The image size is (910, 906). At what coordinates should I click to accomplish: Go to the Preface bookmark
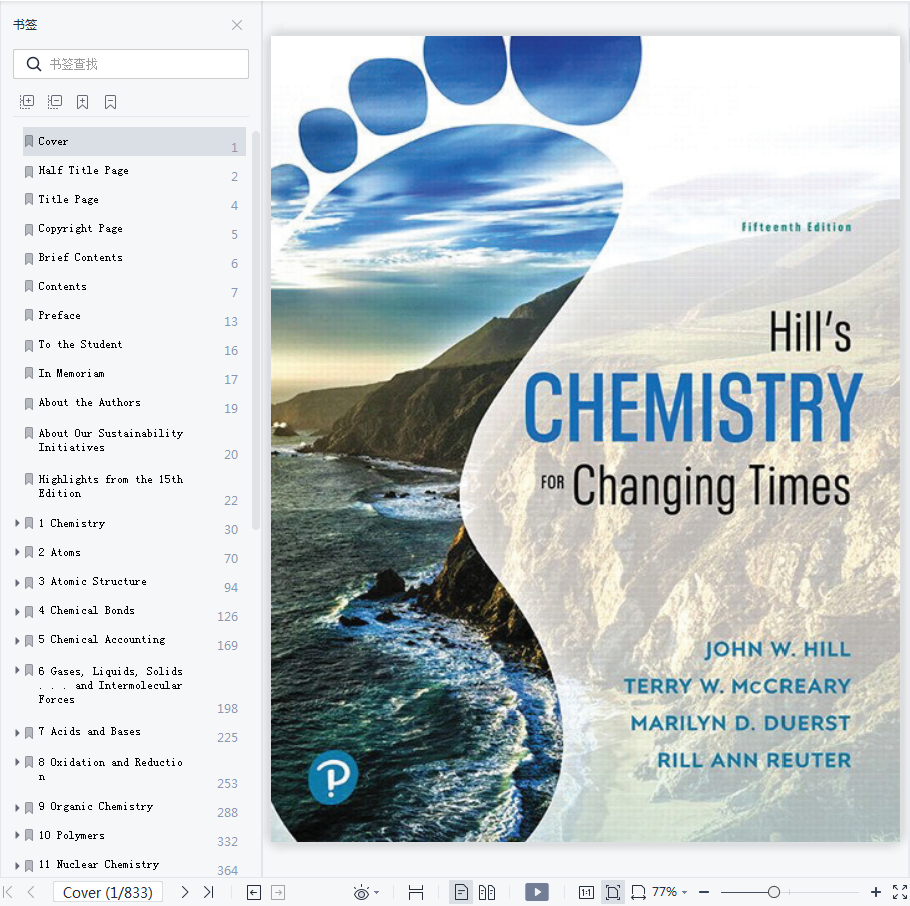coord(134,316)
